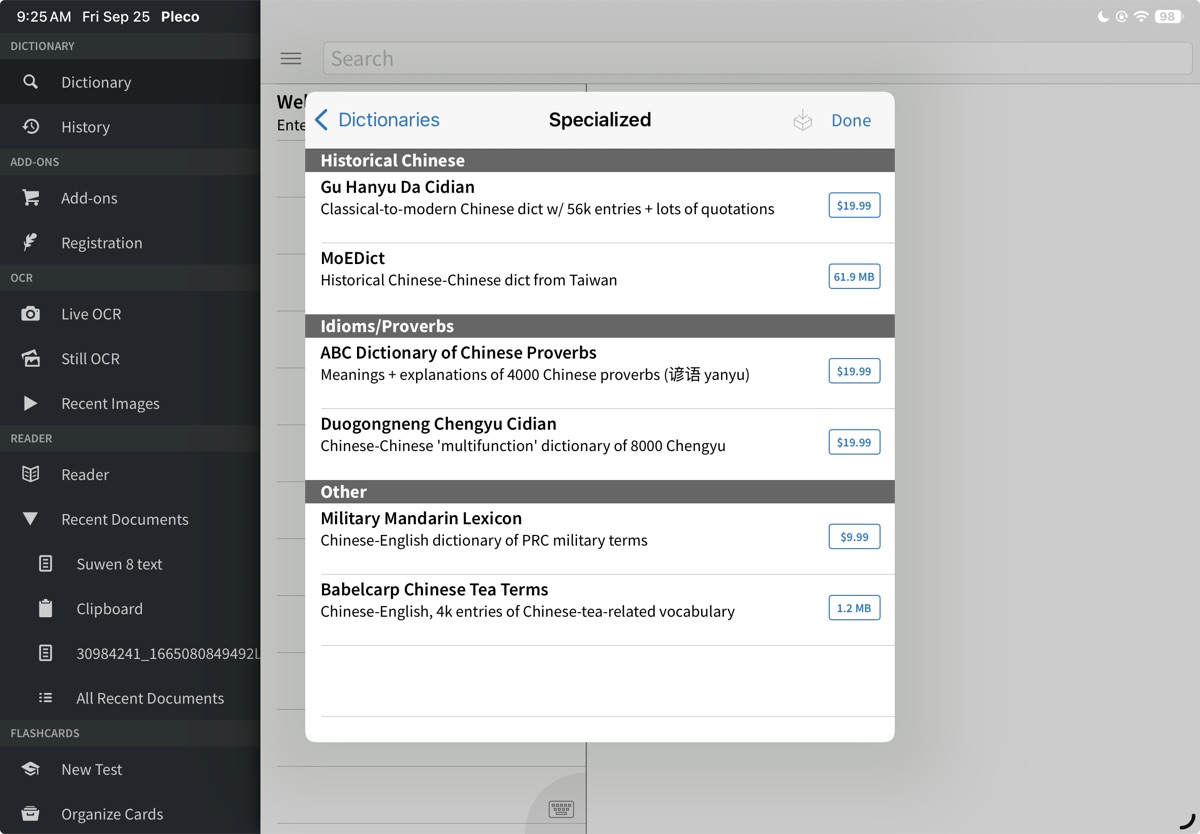1200x834 pixels.
Task: Select Military Mandarin Lexicon title
Action: click(x=421, y=518)
